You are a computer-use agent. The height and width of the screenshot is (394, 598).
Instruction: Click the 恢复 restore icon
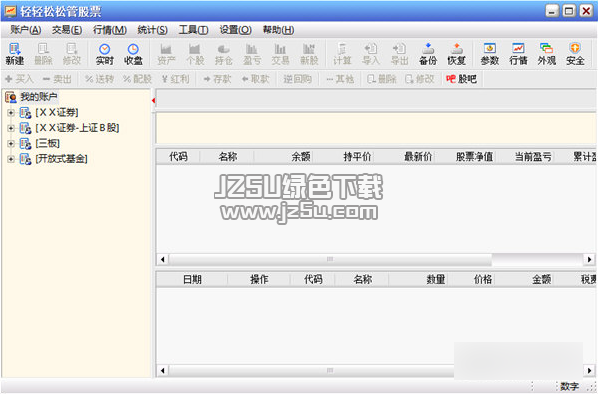pyautogui.click(x=457, y=54)
